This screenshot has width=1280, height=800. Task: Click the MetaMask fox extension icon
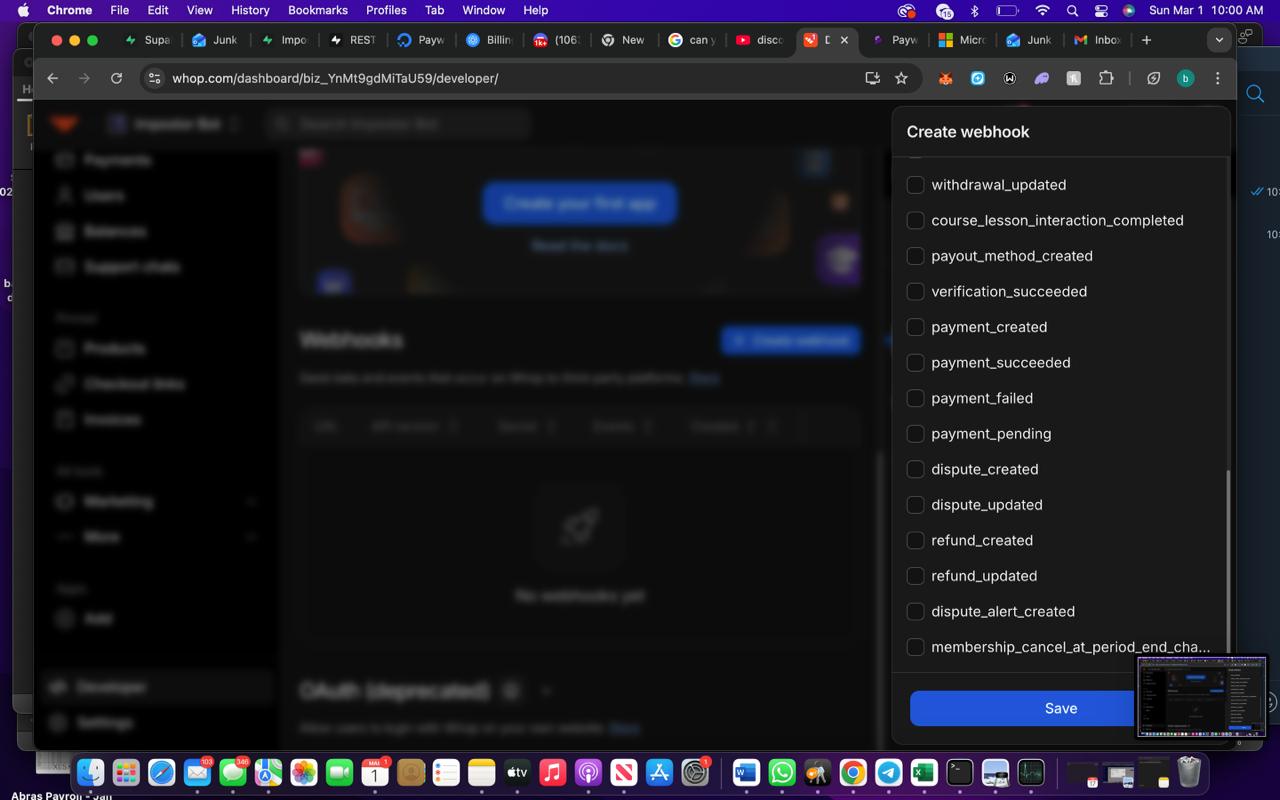click(x=945, y=78)
